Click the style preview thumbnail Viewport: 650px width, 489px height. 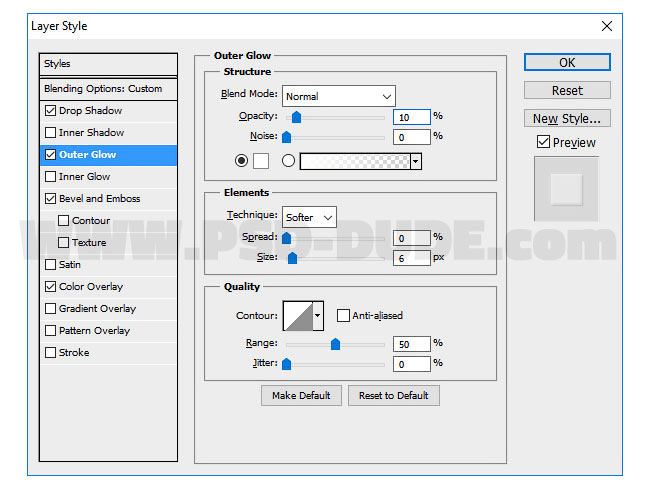pos(566,189)
